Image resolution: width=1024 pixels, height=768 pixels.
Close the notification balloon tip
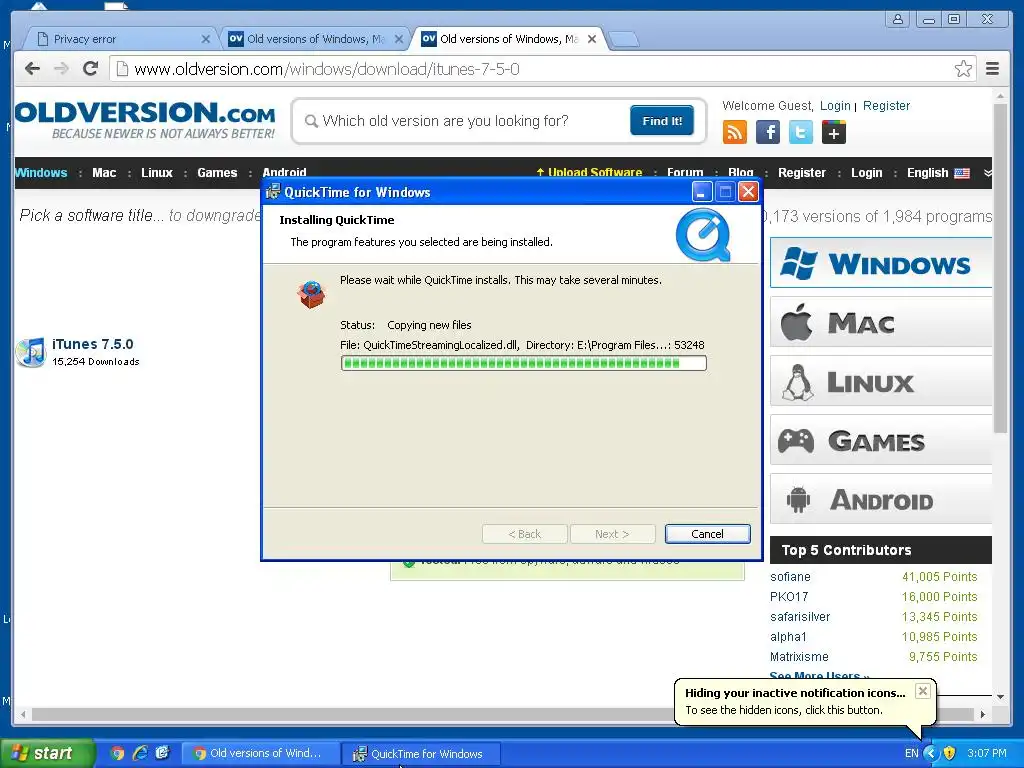[x=922, y=691]
